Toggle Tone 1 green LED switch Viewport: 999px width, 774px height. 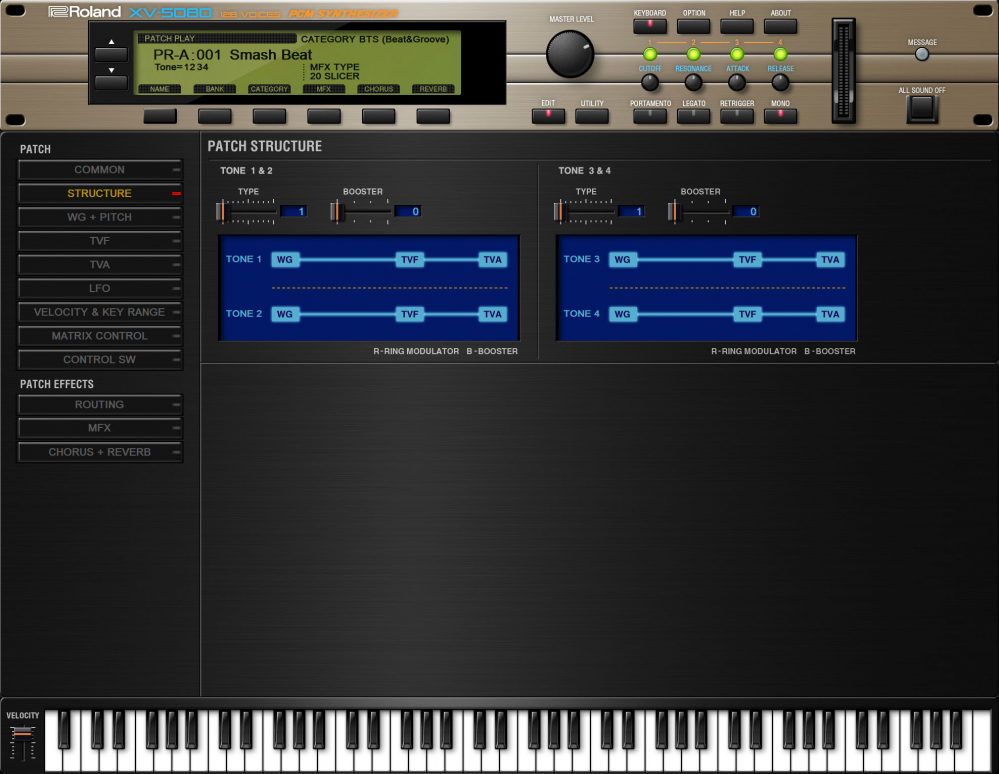pyautogui.click(x=650, y=54)
